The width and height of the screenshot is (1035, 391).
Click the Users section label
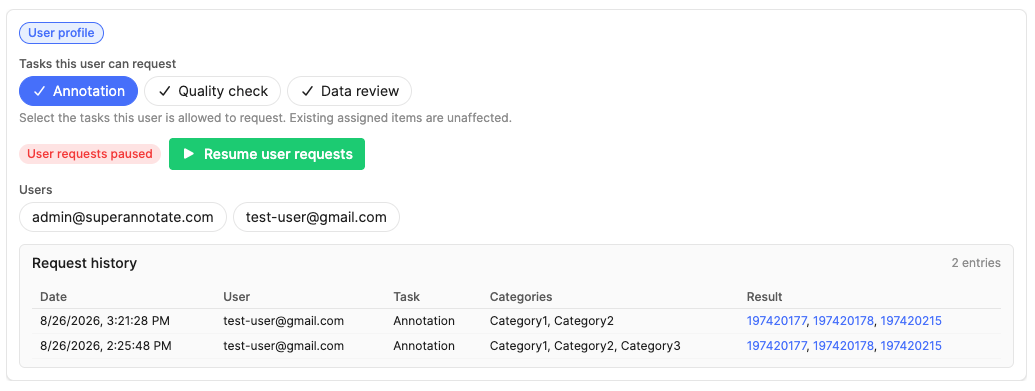(36, 190)
